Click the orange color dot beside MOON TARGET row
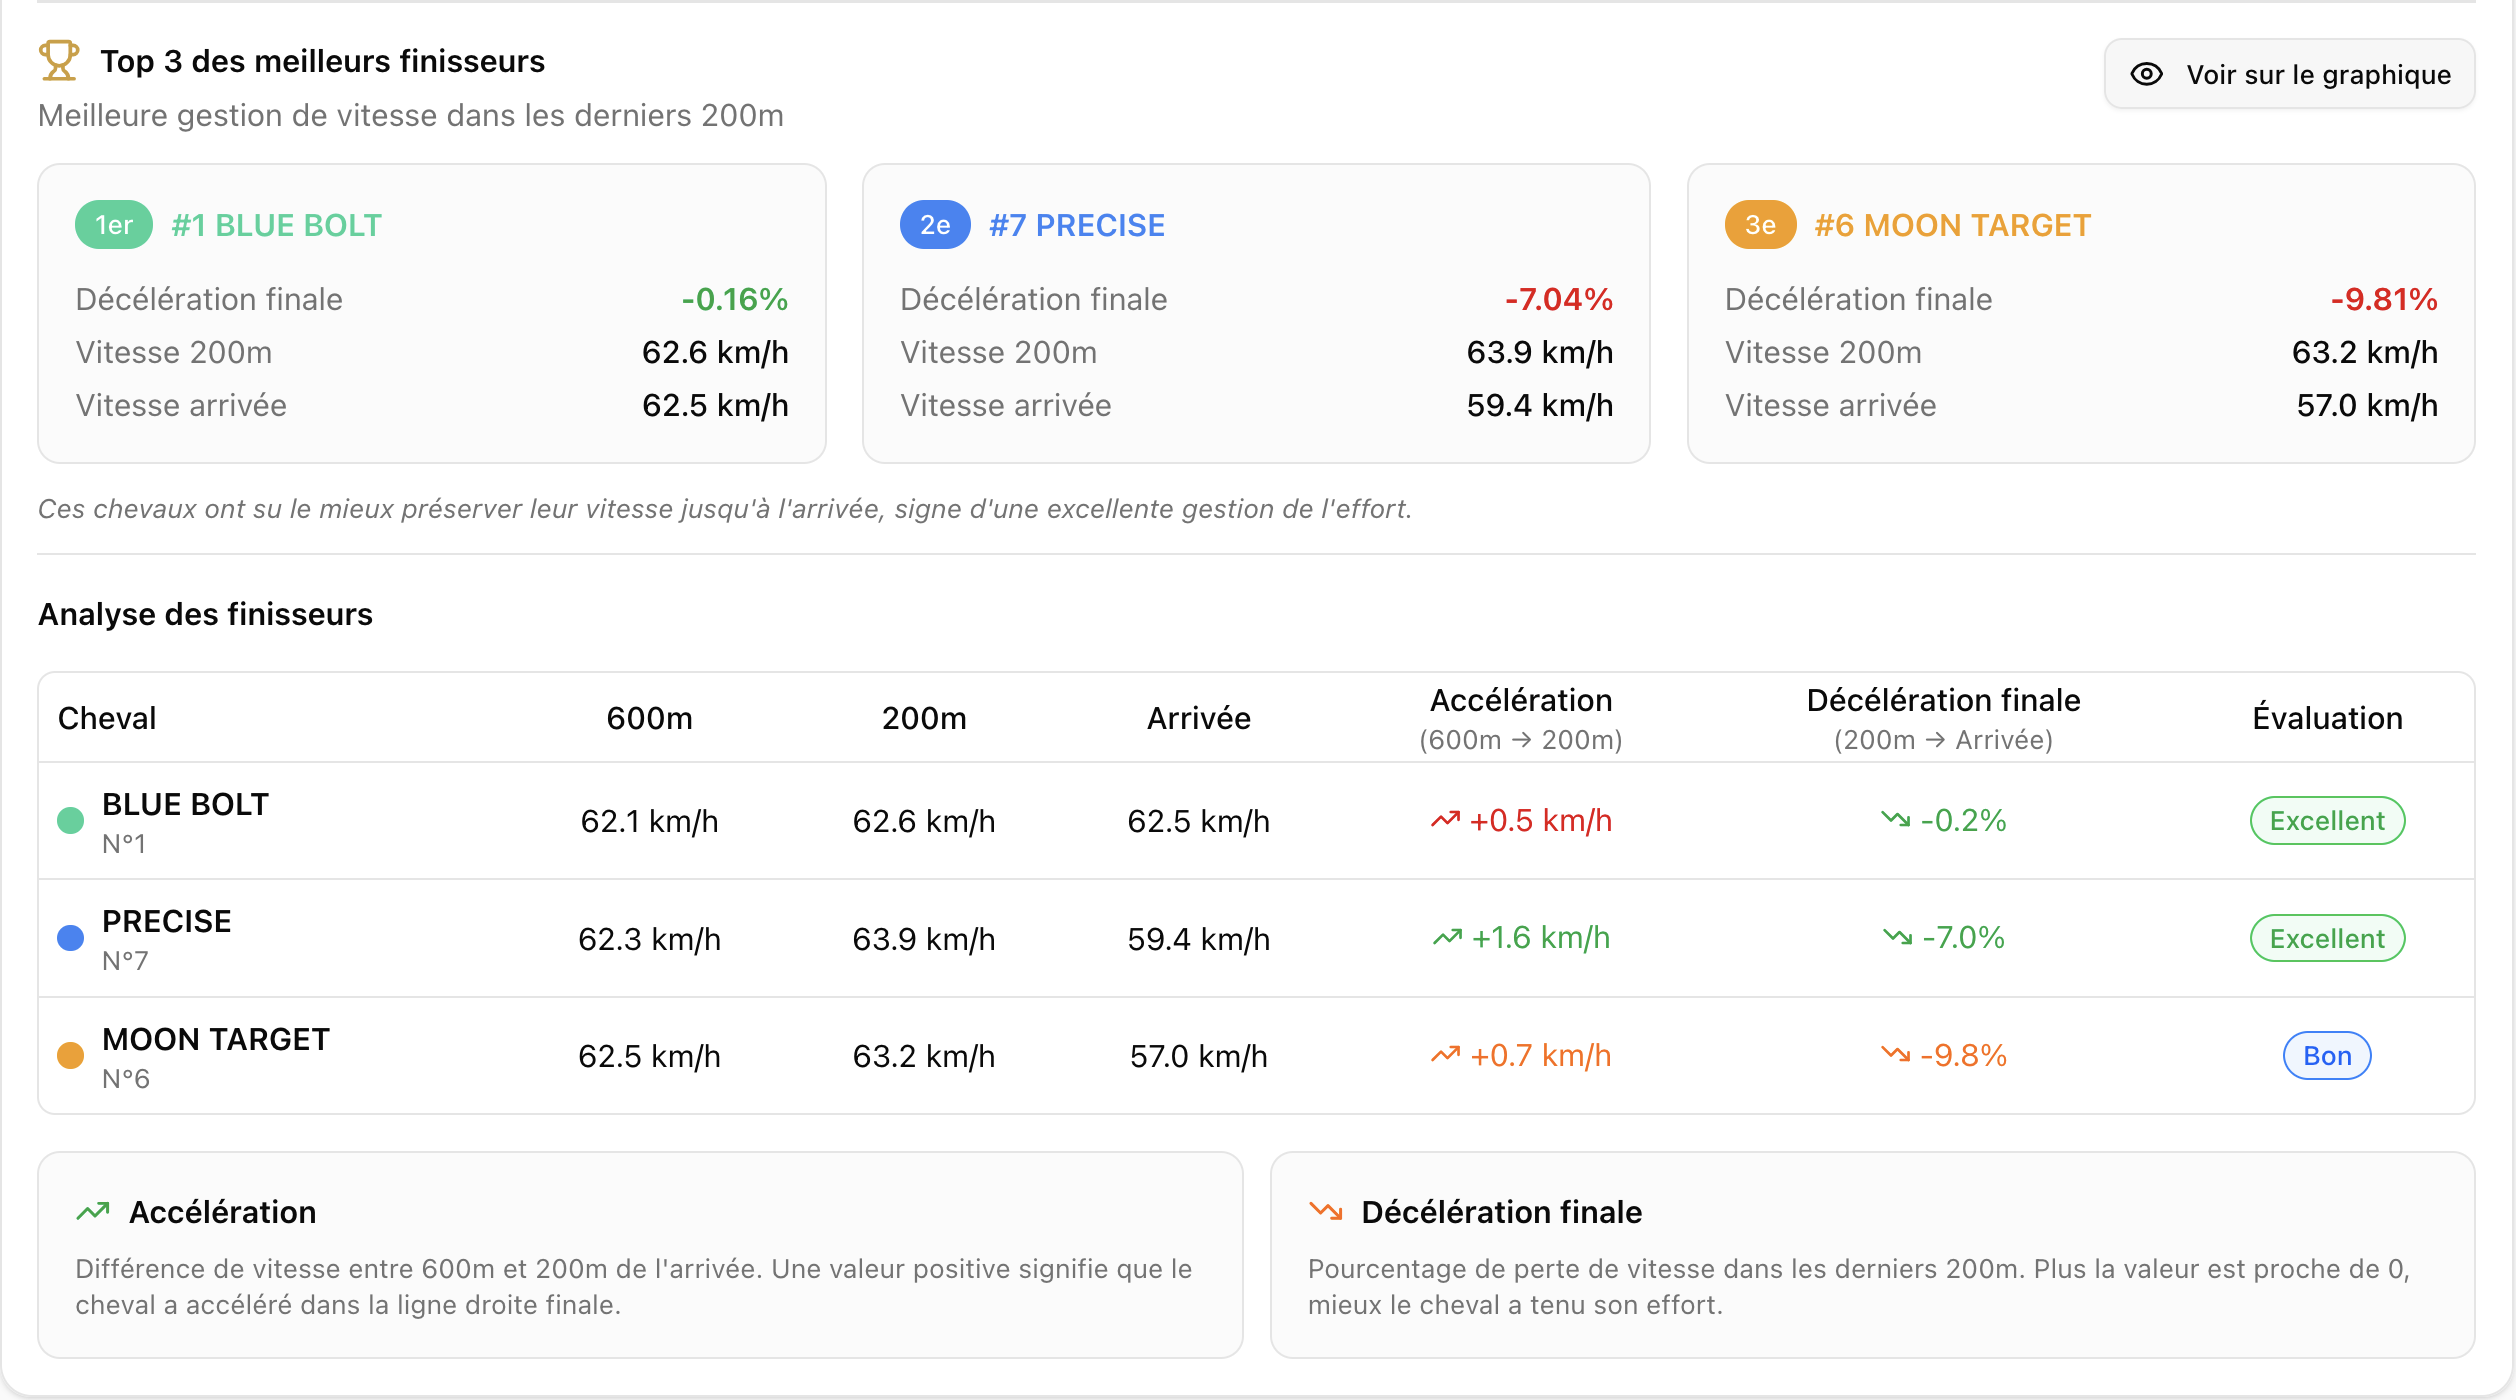2516x1400 pixels. point(71,1056)
